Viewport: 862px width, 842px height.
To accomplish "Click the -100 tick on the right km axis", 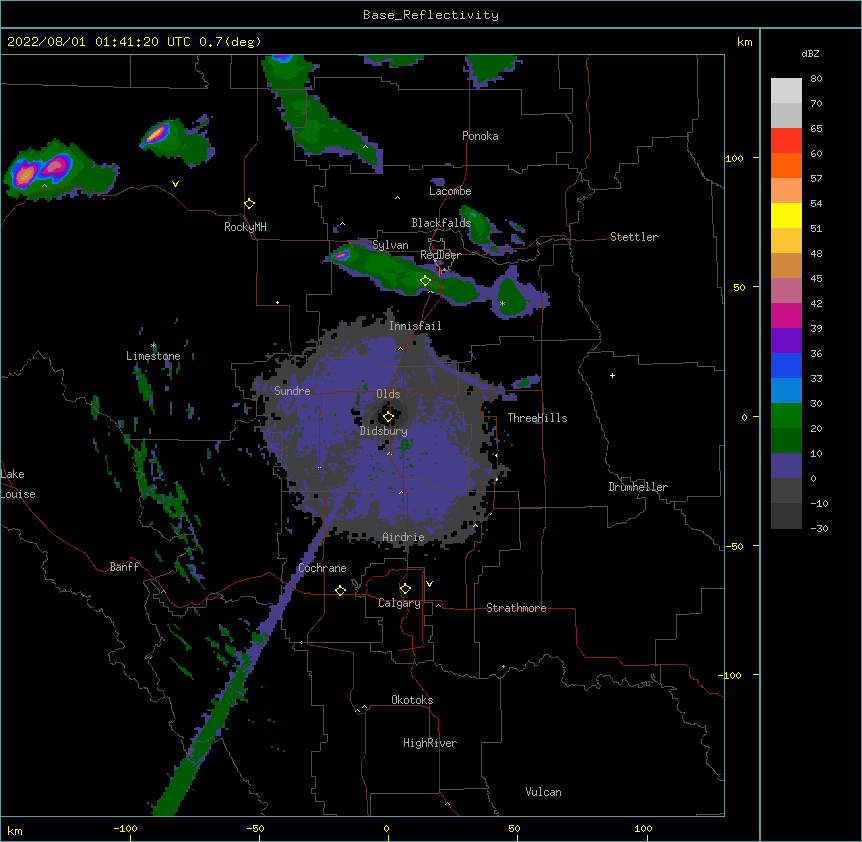I will tap(730, 675).
